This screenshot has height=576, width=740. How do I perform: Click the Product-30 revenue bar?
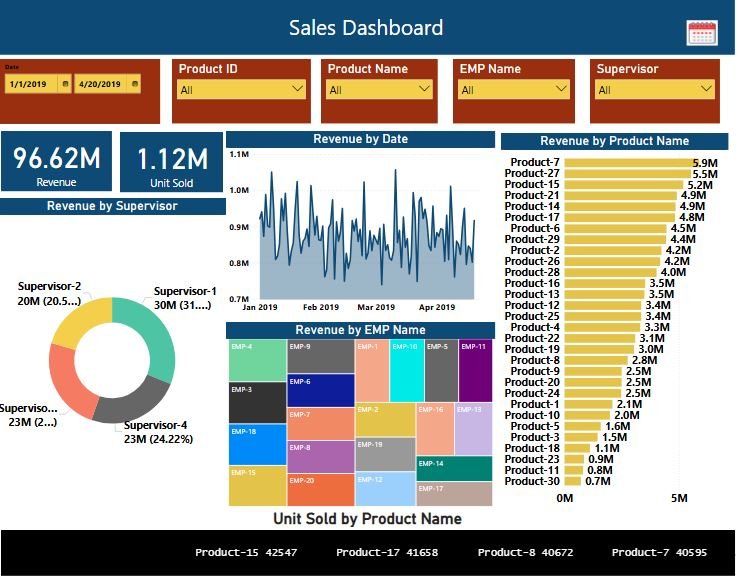tap(573, 481)
